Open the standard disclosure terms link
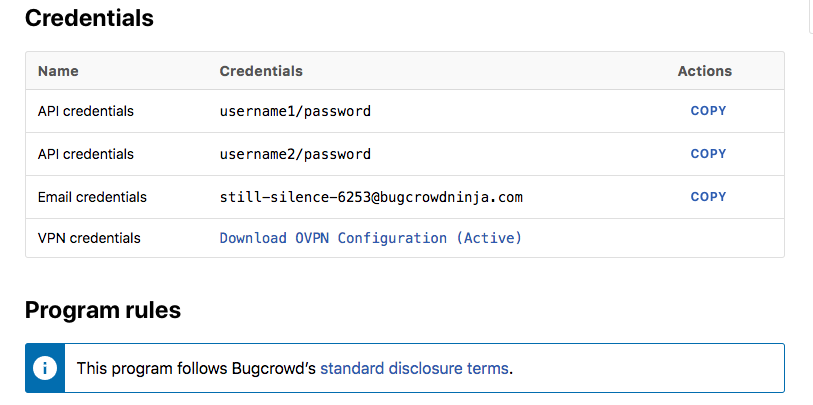The image size is (813, 405). coord(414,369)
